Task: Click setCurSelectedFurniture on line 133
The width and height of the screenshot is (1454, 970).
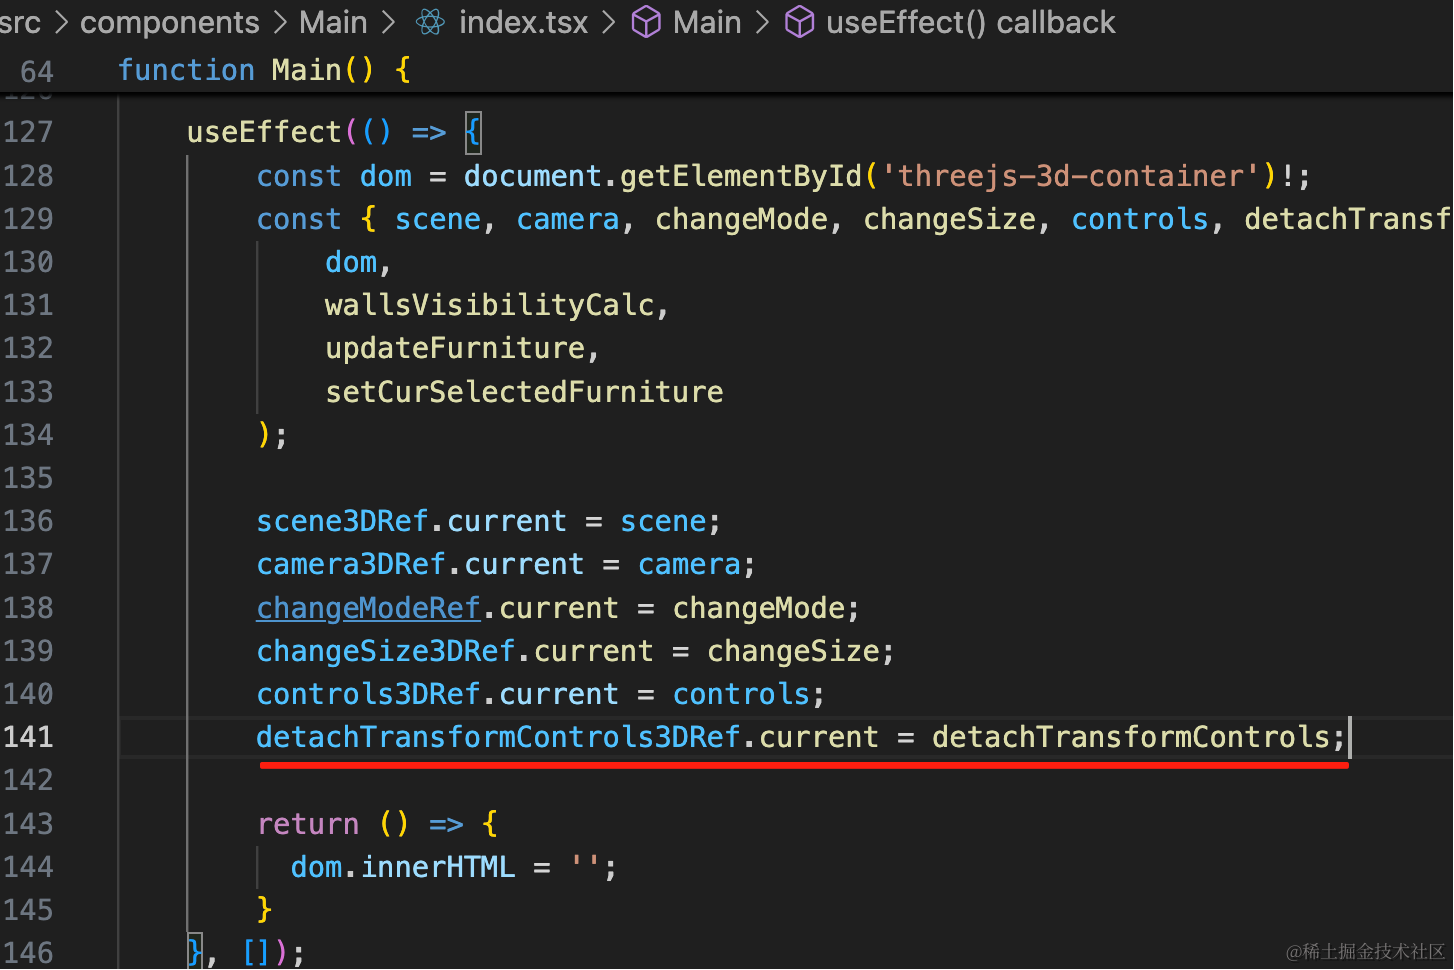Action: tap(524, 391)
